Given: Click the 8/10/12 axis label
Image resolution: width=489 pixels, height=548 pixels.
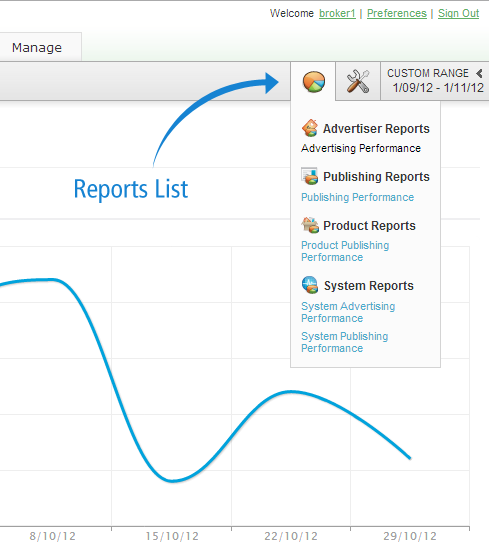Looking at the screenshot, I should pyautogui.click(x=52, y=536).
